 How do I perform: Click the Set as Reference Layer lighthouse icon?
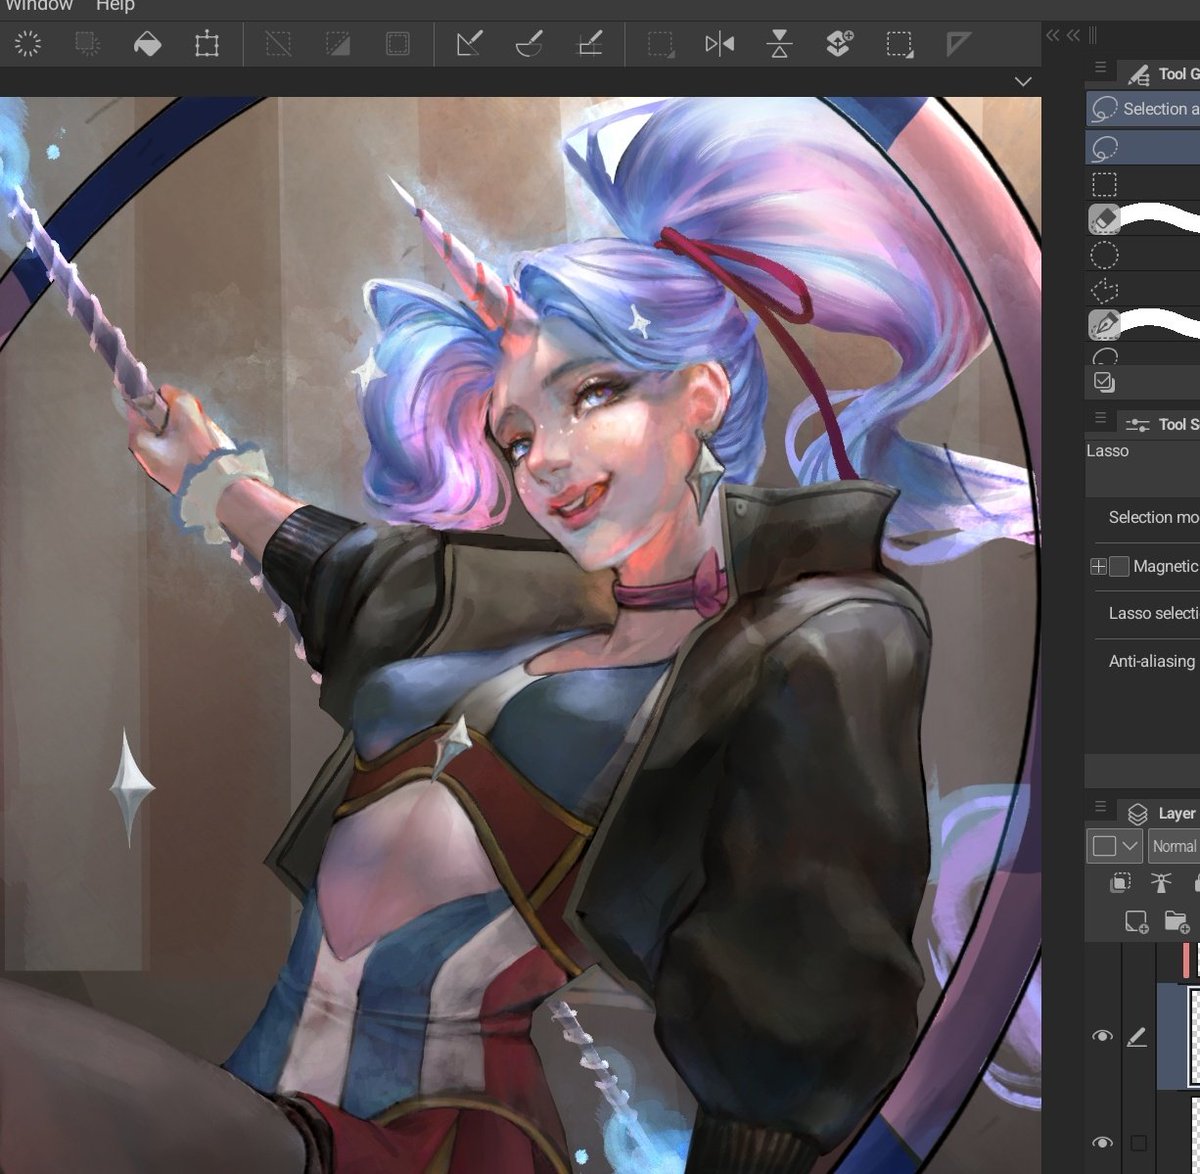[1161, 882]
